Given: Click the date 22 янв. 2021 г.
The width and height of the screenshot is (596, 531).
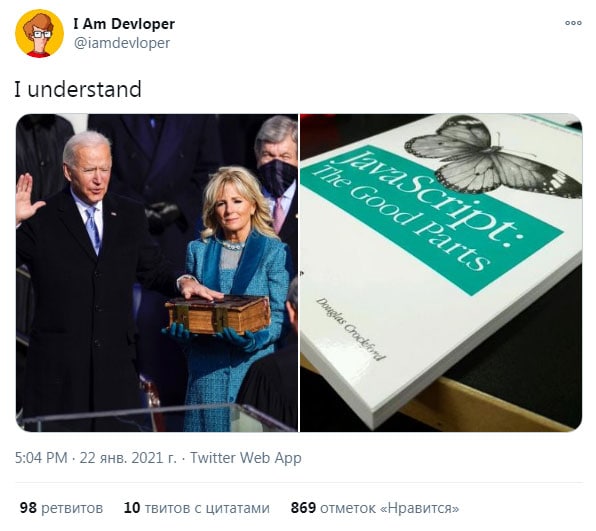Looking at the screenshot, I should point(128,458).
